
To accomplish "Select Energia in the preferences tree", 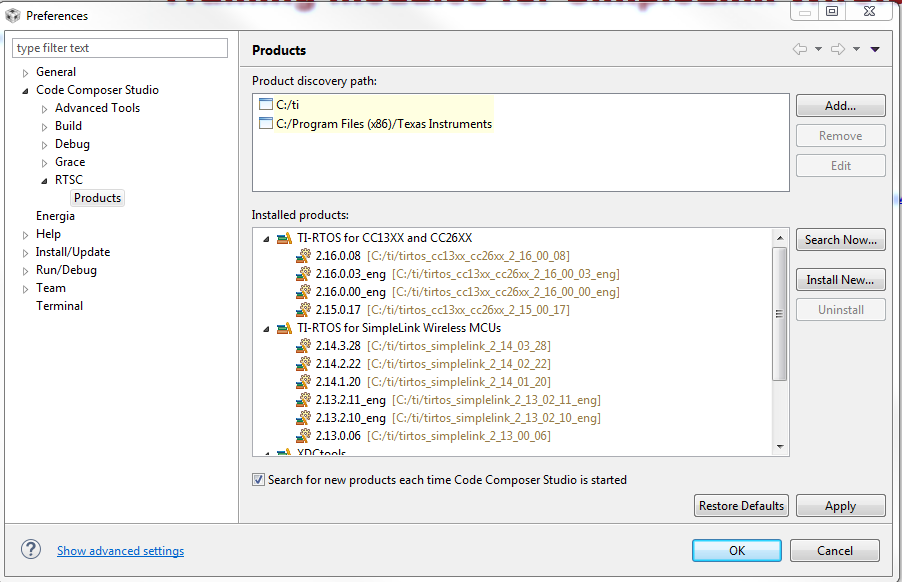I will tap(55, 216).
